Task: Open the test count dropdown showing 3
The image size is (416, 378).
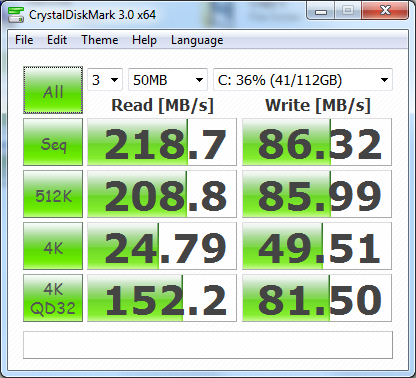Action: click(x=105, y=80)
